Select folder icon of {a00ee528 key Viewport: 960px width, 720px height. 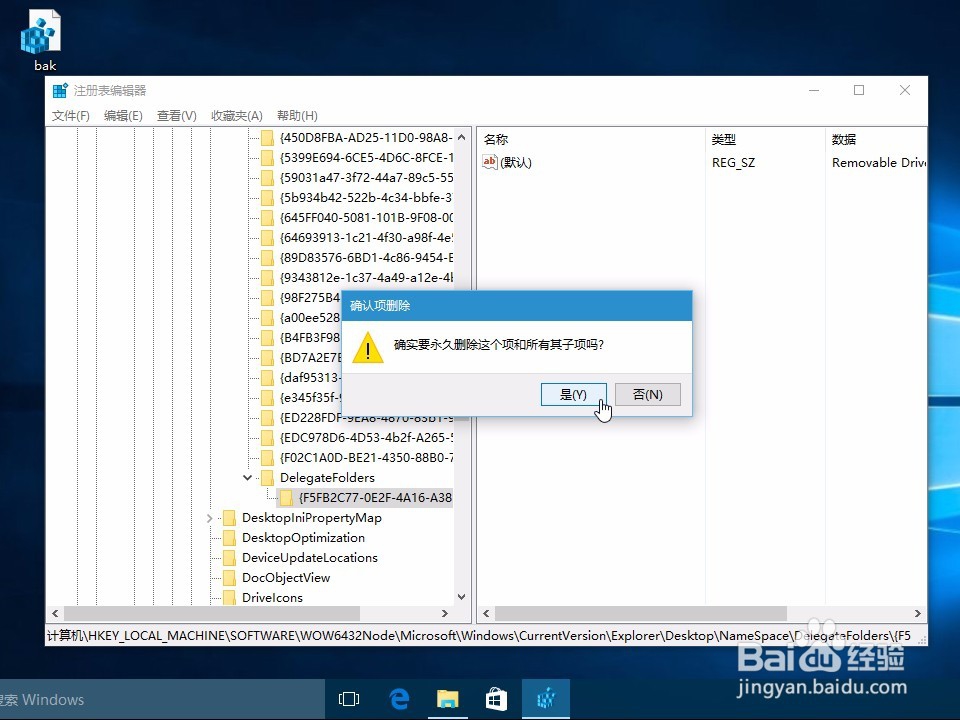[268, 318]
